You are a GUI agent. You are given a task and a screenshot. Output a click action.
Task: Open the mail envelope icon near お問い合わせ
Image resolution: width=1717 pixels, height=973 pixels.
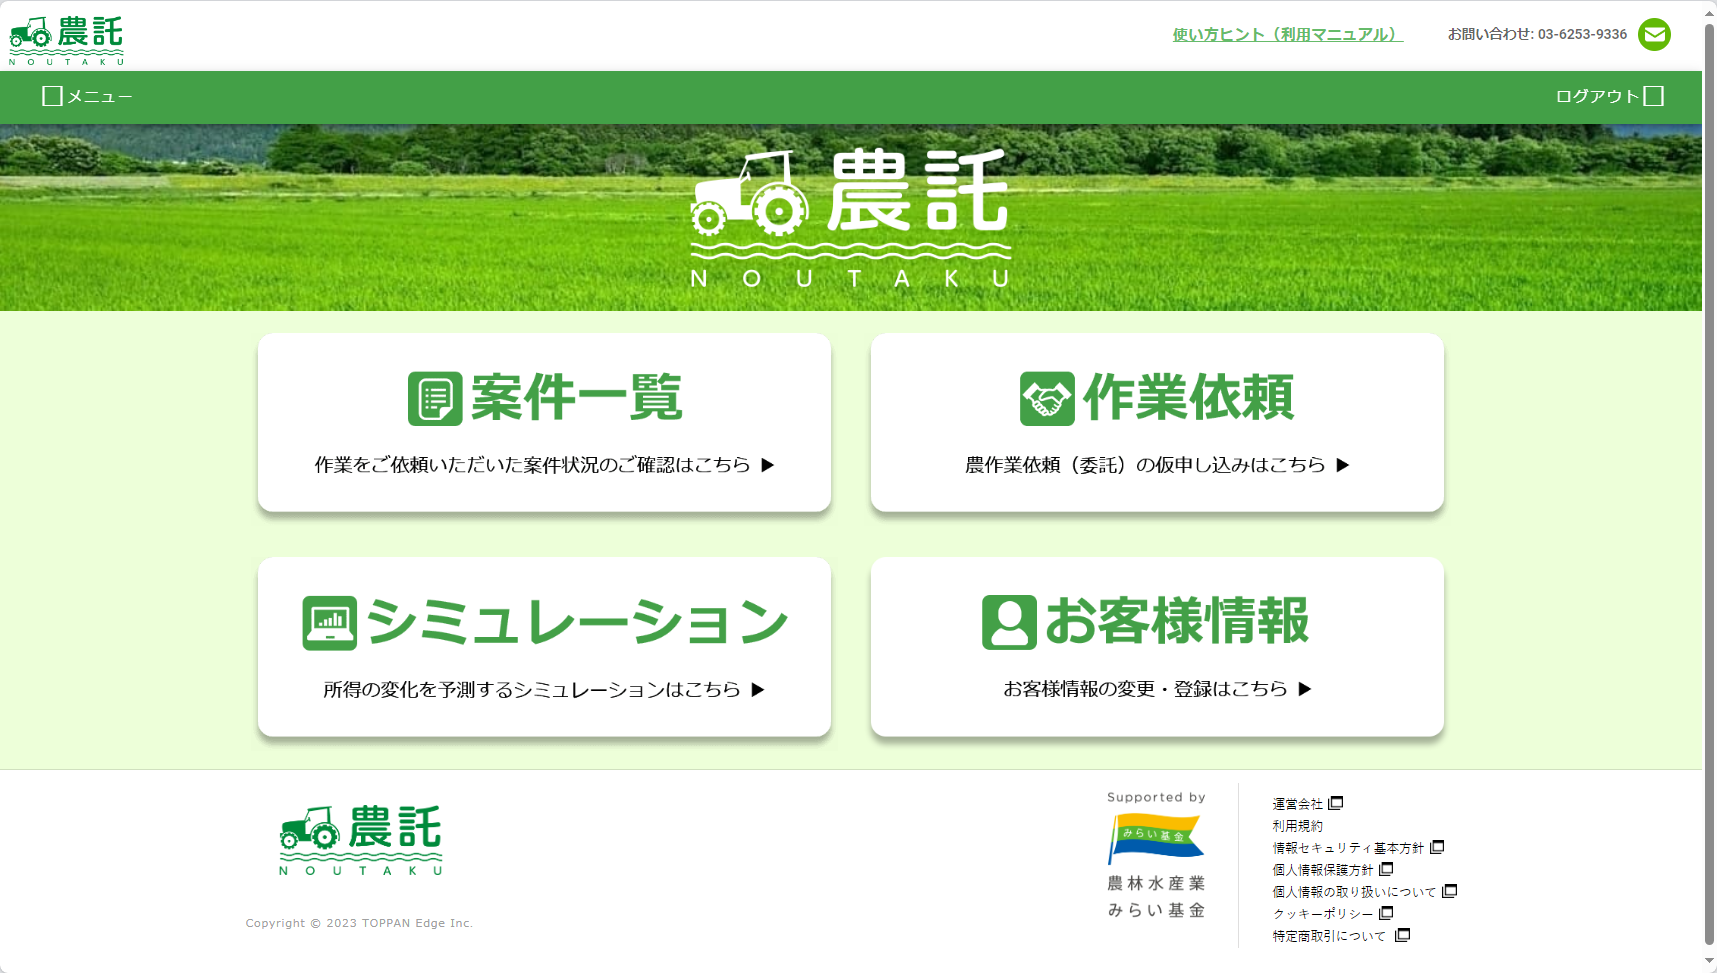[x=1654, y=34]
